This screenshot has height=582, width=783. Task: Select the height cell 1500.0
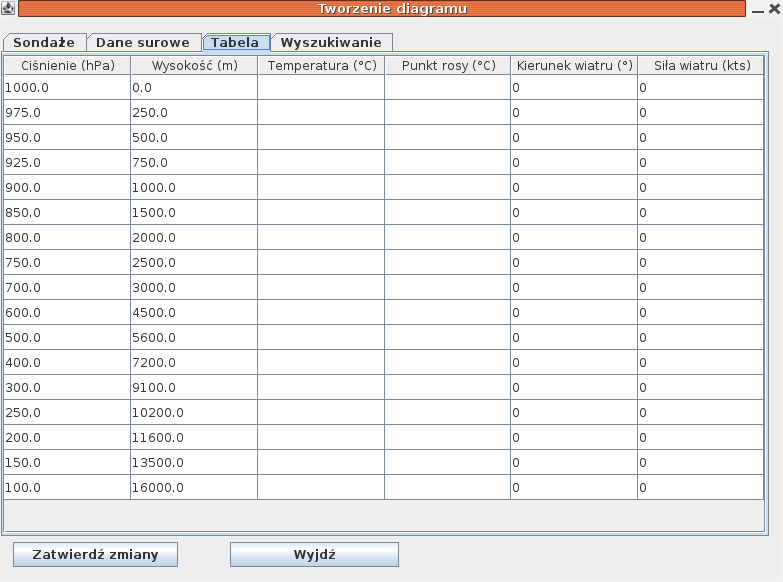(x=194, y=212)
